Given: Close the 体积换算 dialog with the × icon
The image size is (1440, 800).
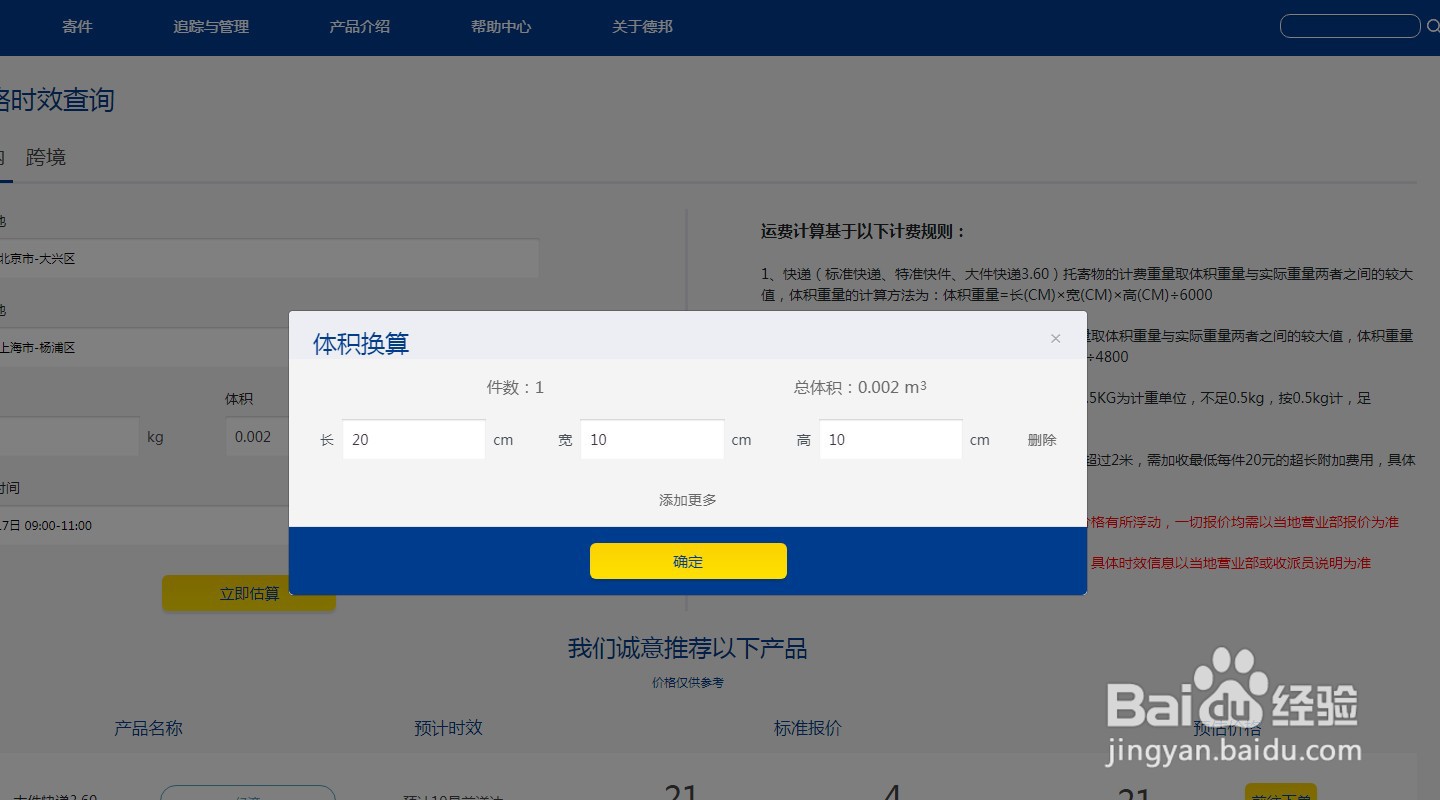Looking at the screenshot, I should point(1055,338).
